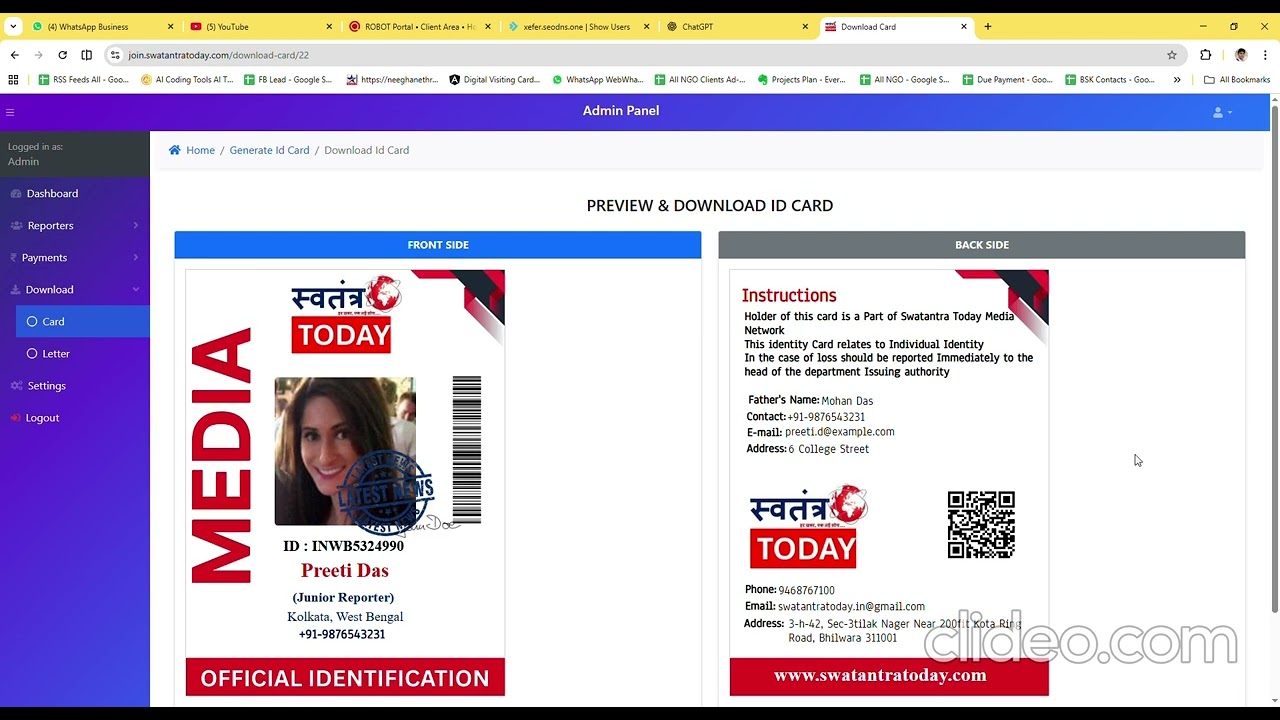
Task: Click the Reporters people icon
Action: 16,225
